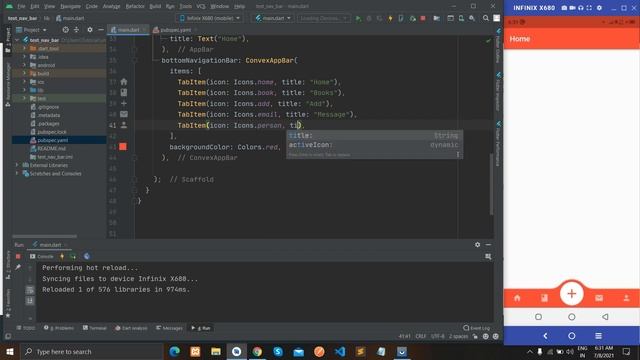Expand the test folder
The height and width of the screenshot is (360, 640).
pos(24,98)
